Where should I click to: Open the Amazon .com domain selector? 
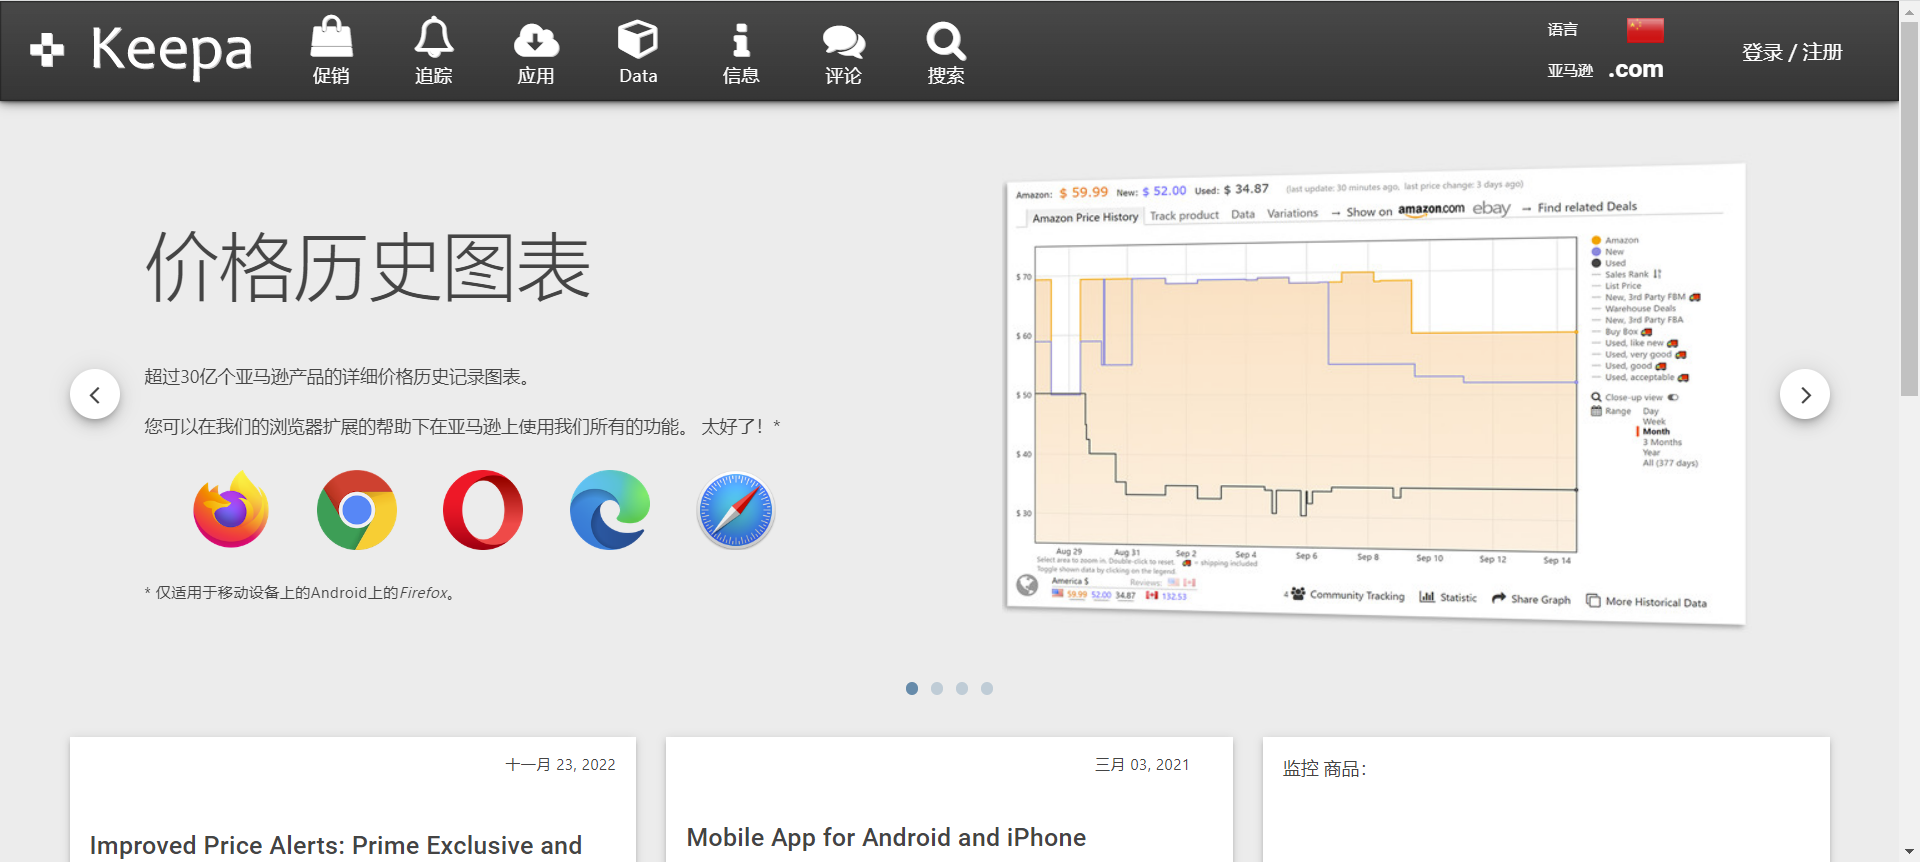tap(1636, 69)
